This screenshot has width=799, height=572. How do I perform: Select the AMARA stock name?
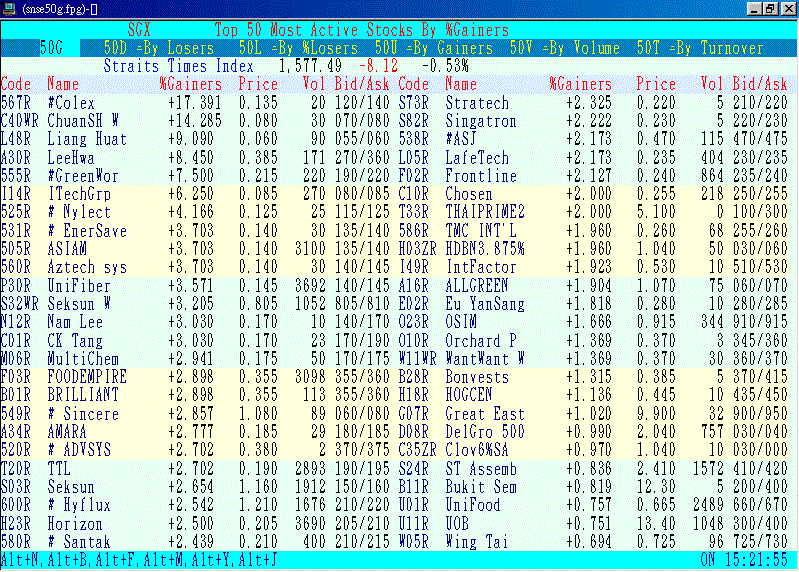coord(67,432)
